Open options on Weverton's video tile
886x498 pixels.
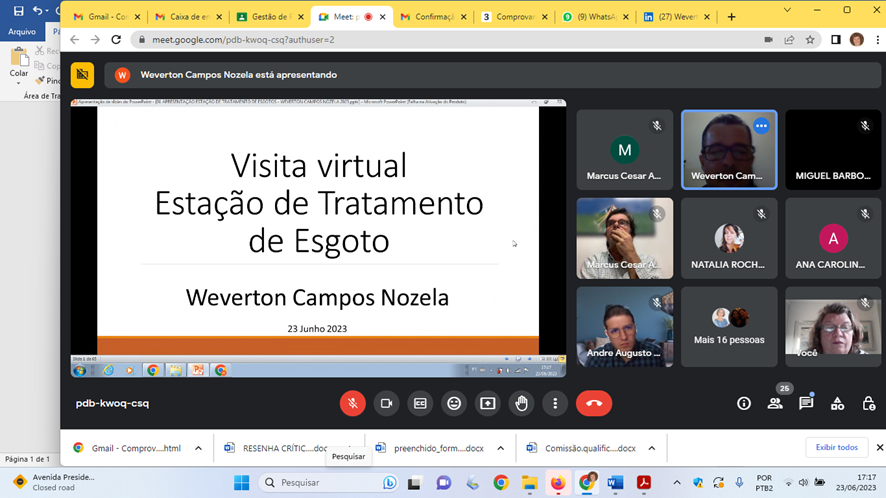(x=761, y=126)
